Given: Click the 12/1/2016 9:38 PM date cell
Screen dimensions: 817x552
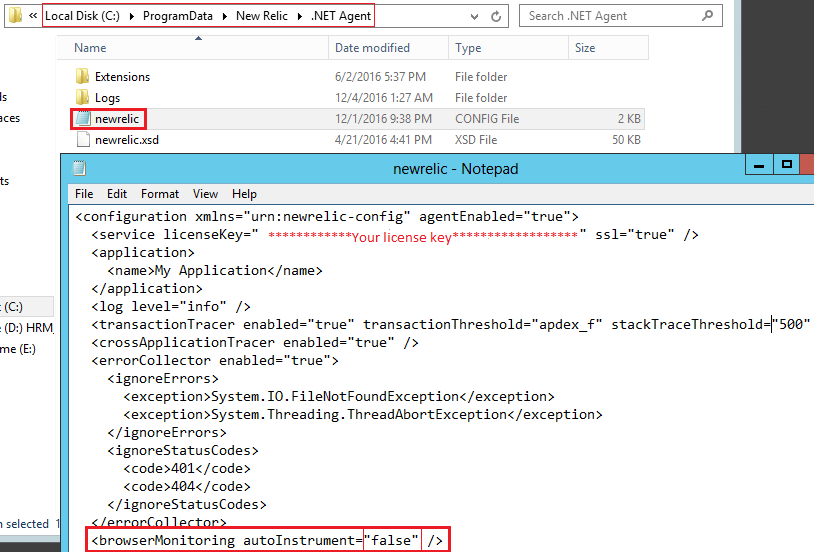Looking at the screenshot, I should (x=383, y=119).
